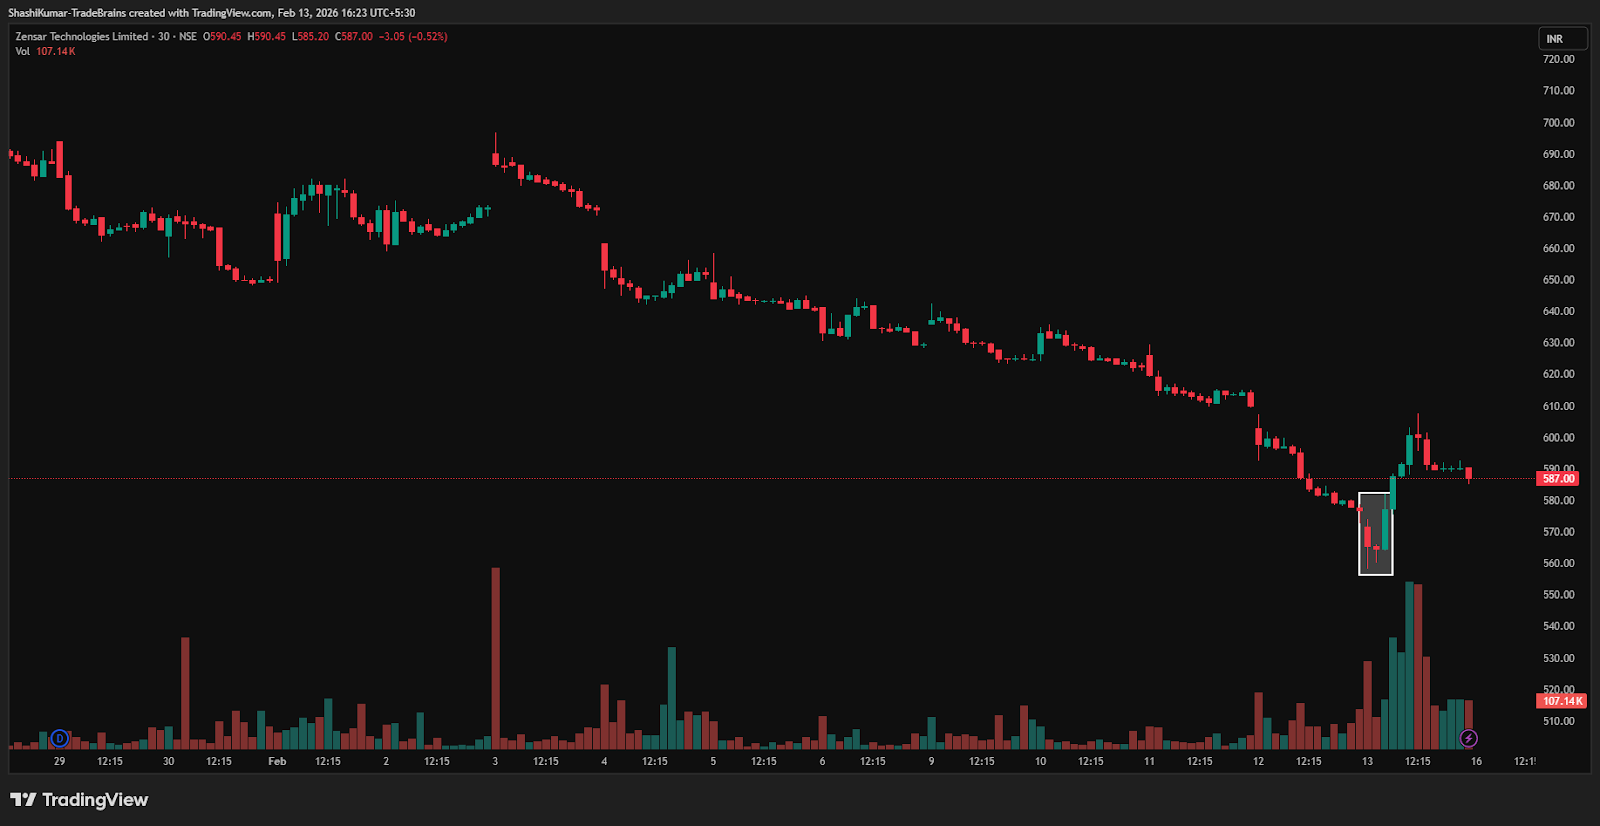This screenshot has width=1600, height=826.
Task: Click the tall green volume bar on Feb 13
Action: click(1409, 665)
